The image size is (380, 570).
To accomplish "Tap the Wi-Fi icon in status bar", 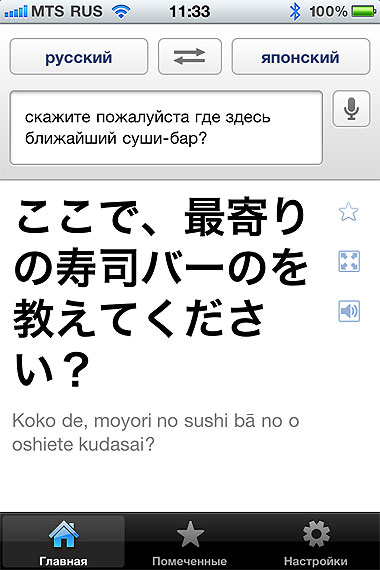I will point(121,12).
